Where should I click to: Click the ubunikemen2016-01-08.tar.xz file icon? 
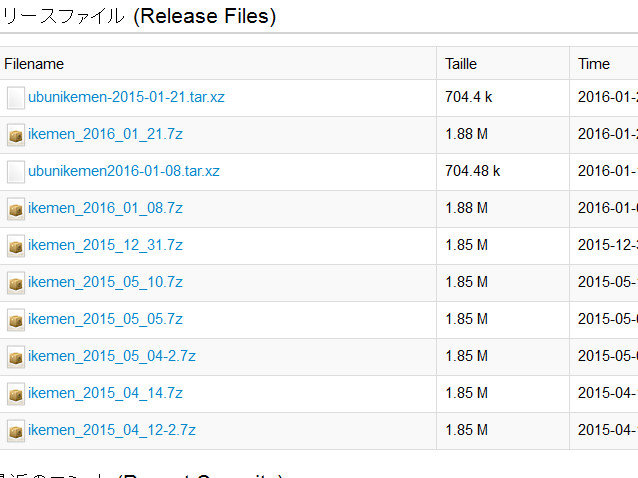pos(15,172)
